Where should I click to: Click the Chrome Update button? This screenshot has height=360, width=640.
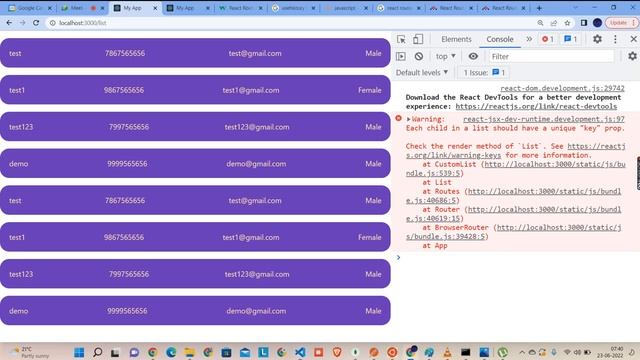pyautogui.click(x=621, y=23)
